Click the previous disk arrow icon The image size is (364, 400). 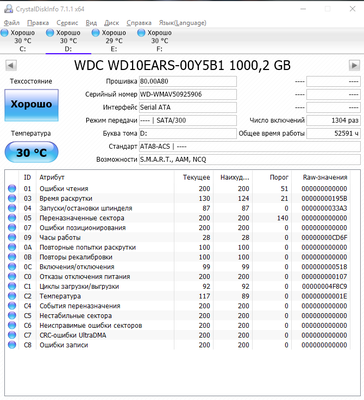tap(11, 65)
